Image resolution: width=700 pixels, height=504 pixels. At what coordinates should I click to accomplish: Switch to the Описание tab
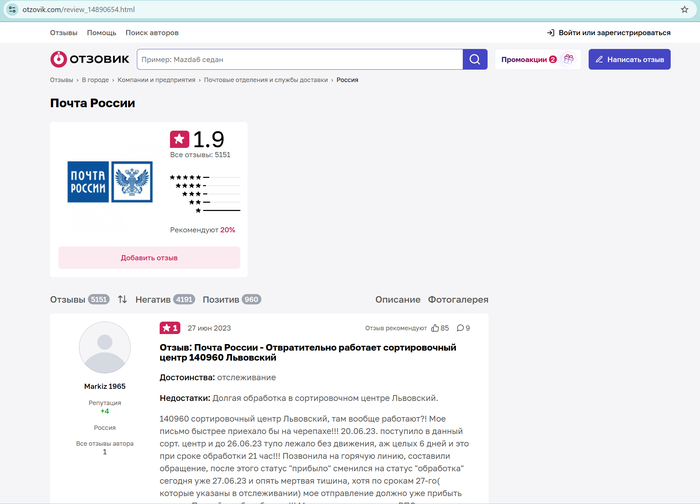click(398, 300)
